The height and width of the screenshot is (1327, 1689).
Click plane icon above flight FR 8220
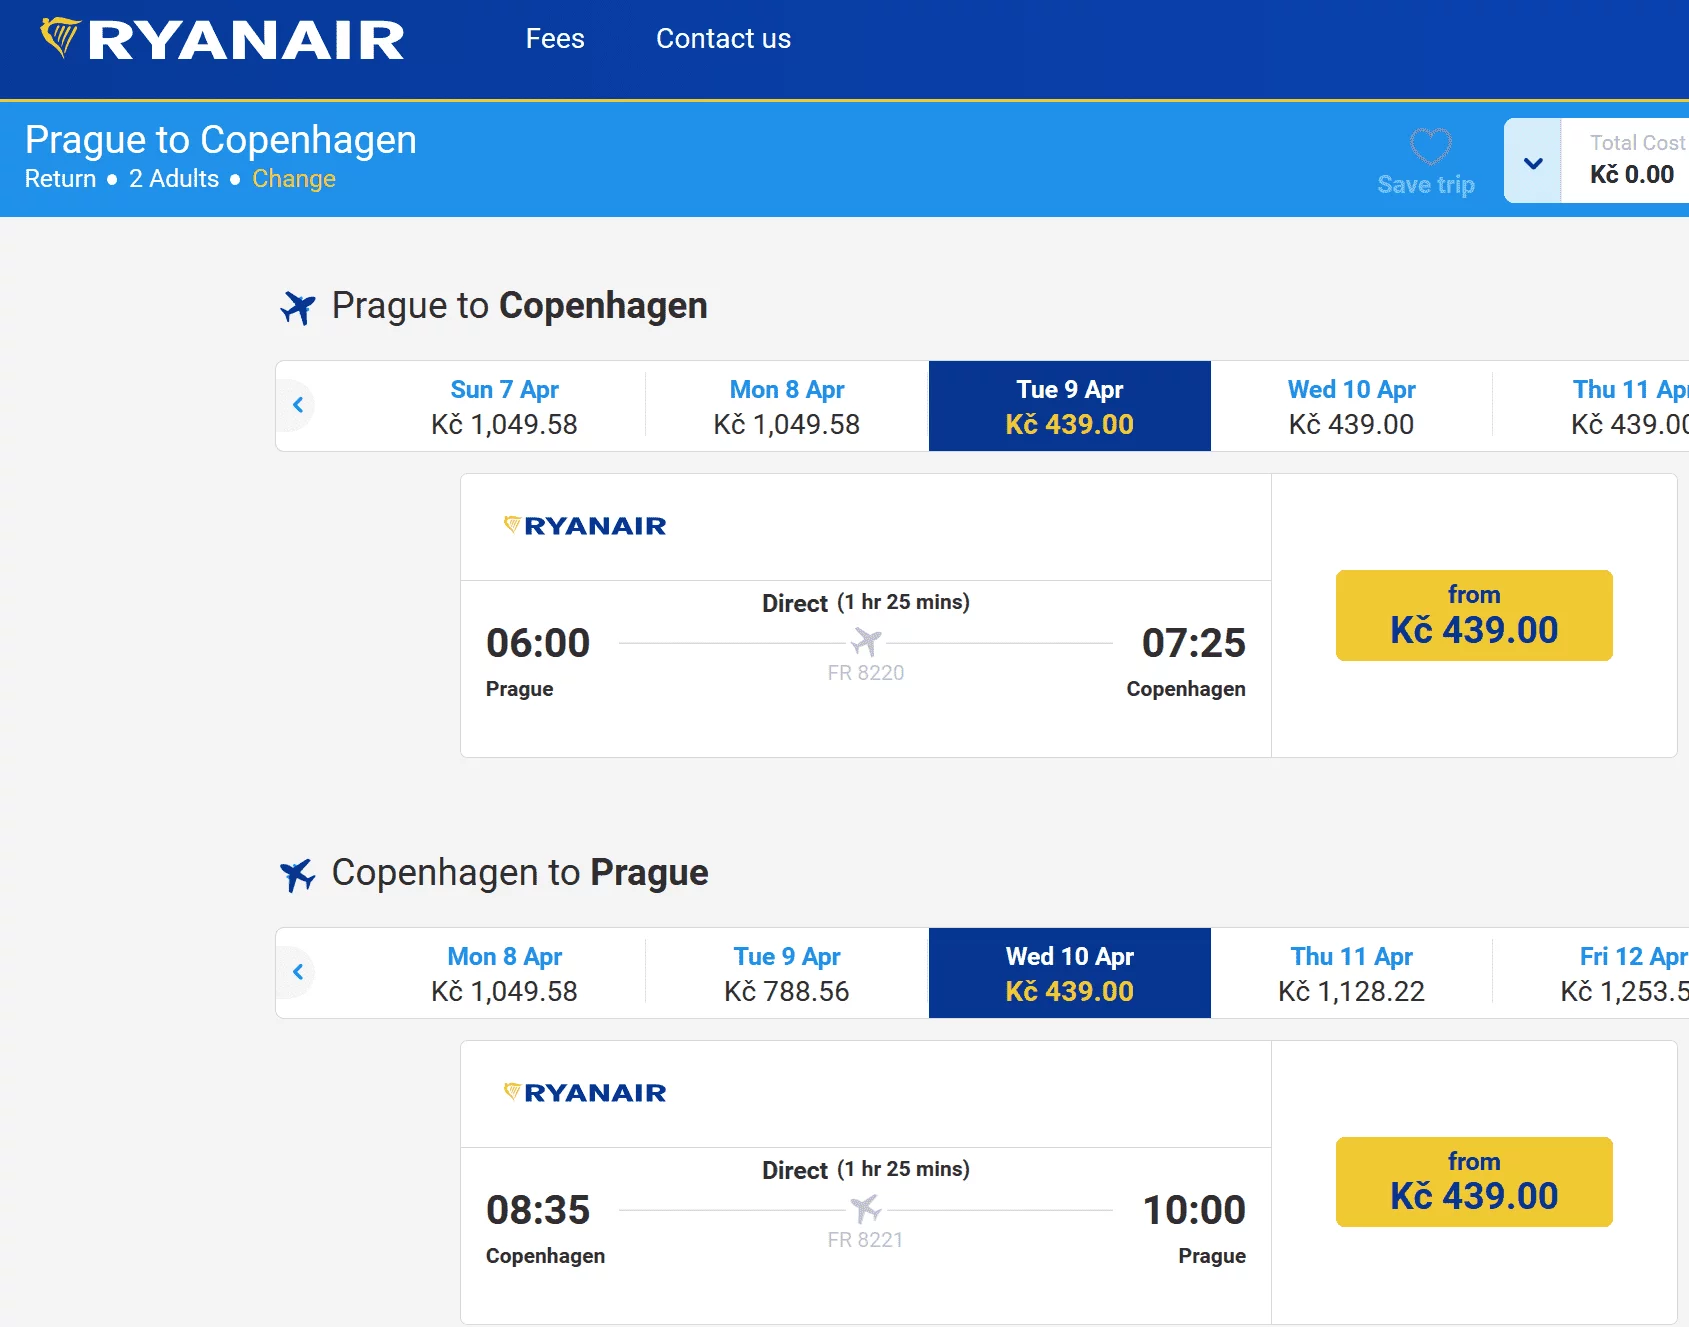pyautogui.click(x=866, y=641)
